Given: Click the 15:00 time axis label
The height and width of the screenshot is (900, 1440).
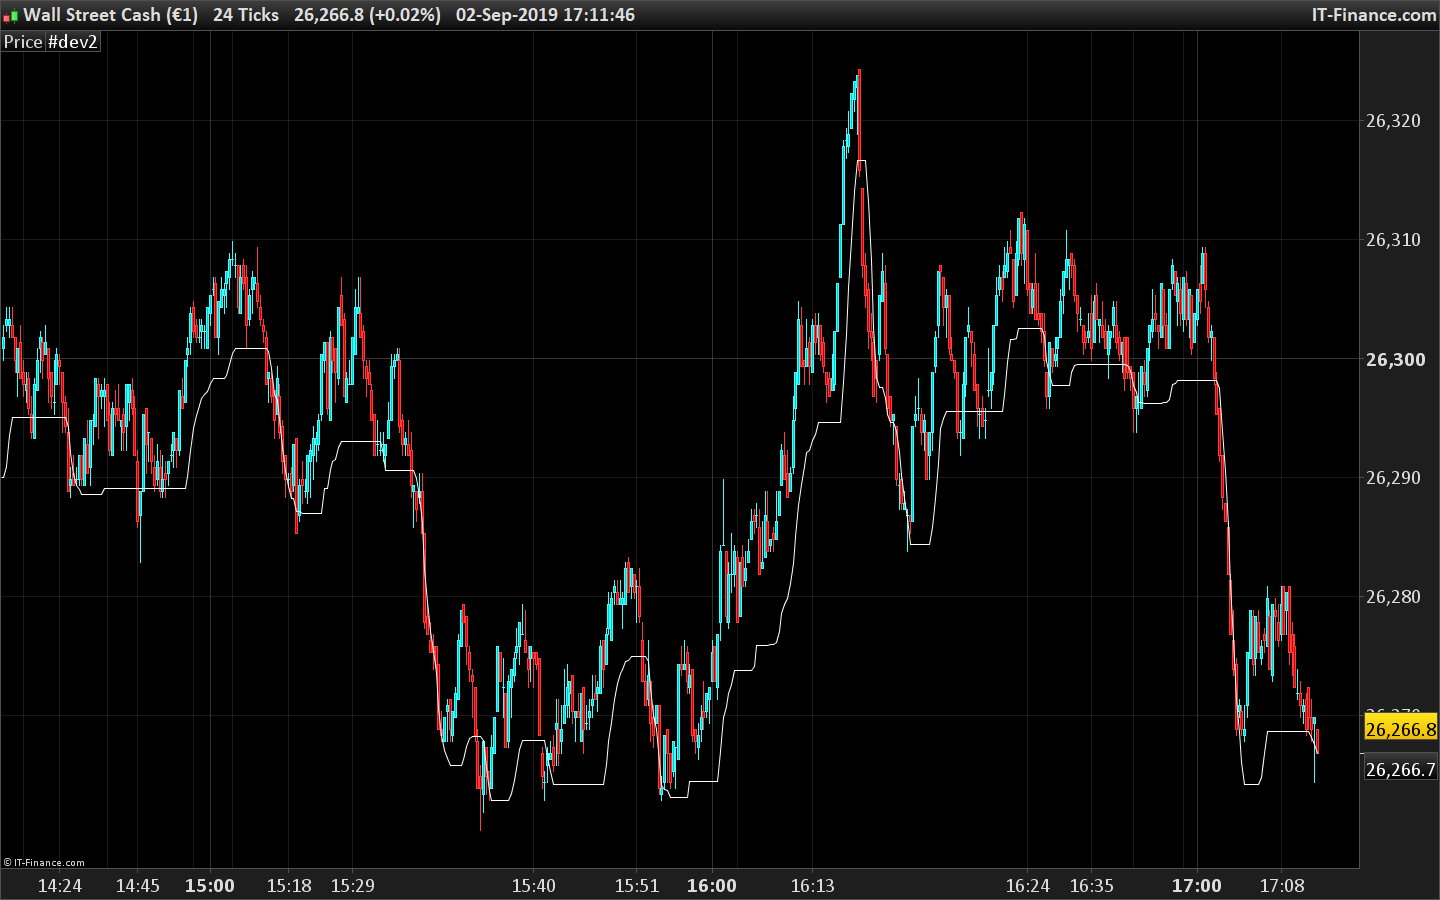Looking at the screenshot, I should 210,886.
